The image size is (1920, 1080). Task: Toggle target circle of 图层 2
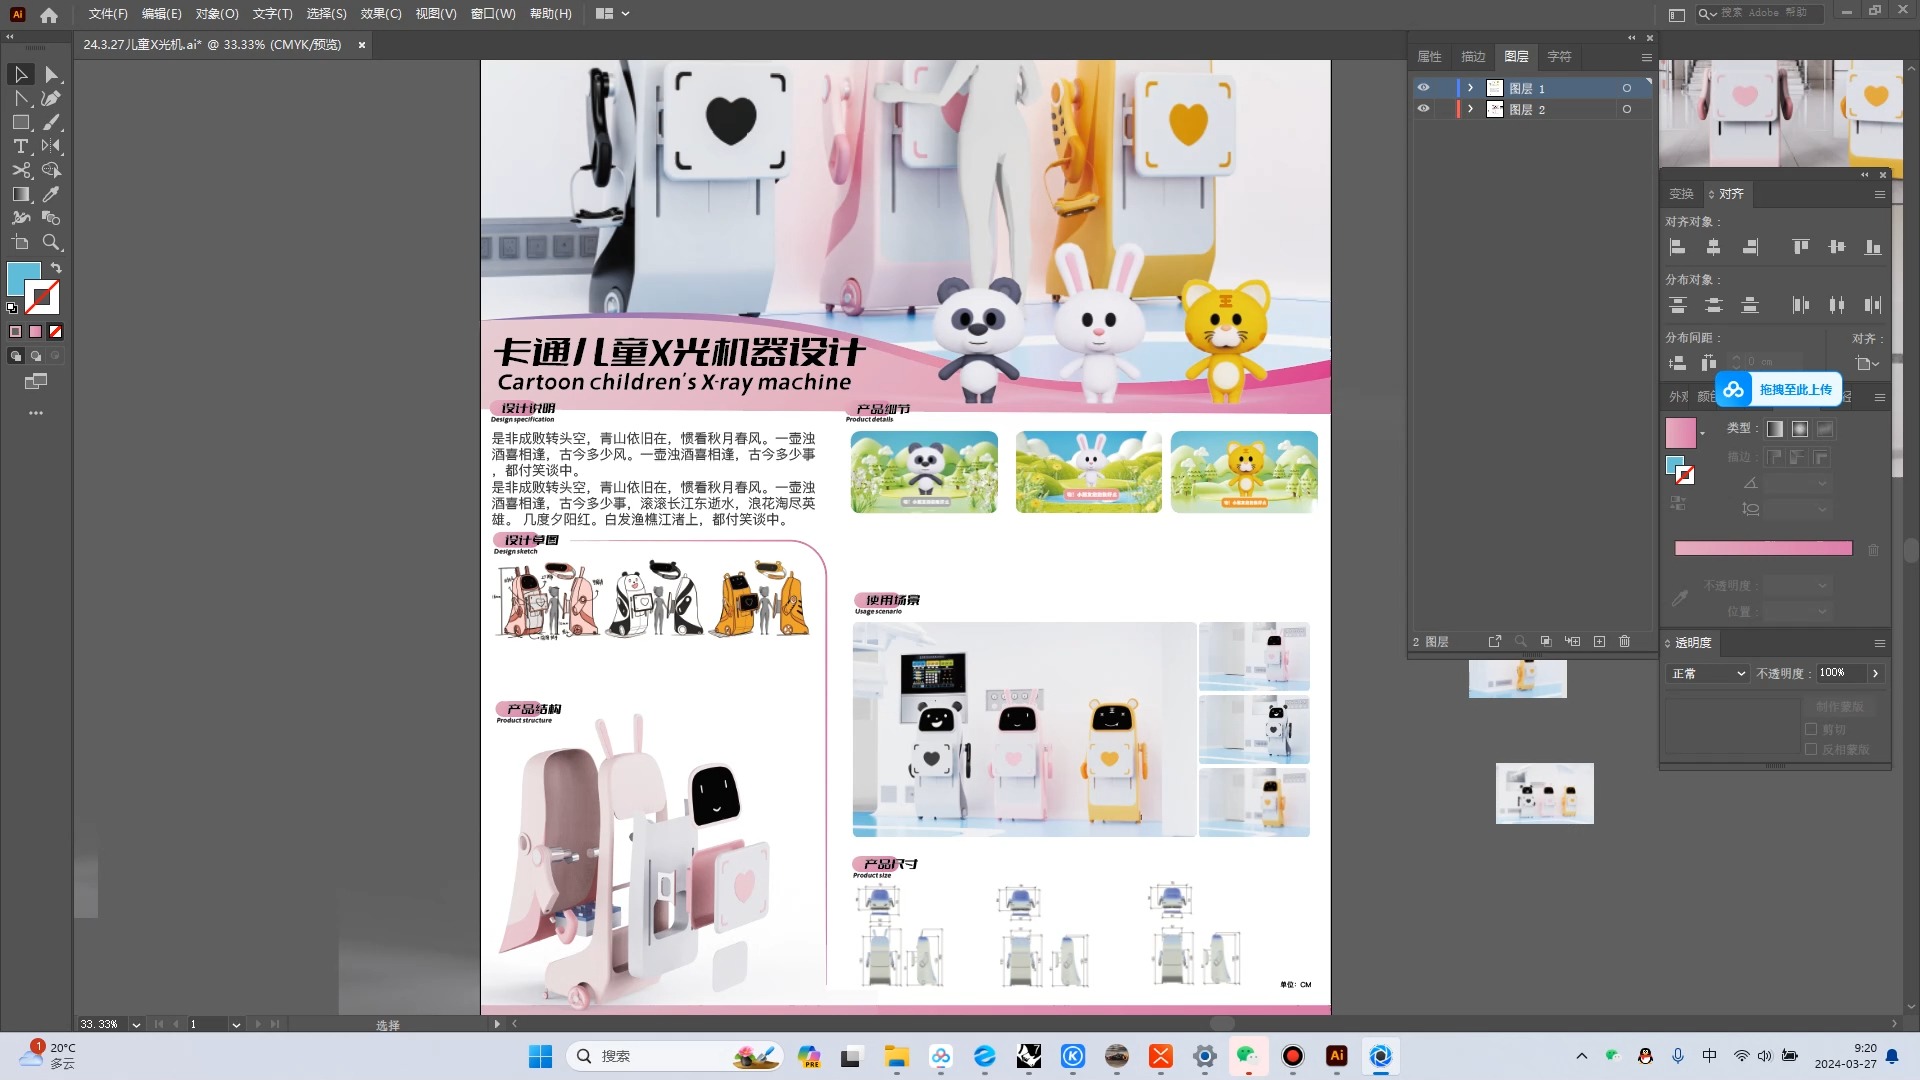[1627, 109]
